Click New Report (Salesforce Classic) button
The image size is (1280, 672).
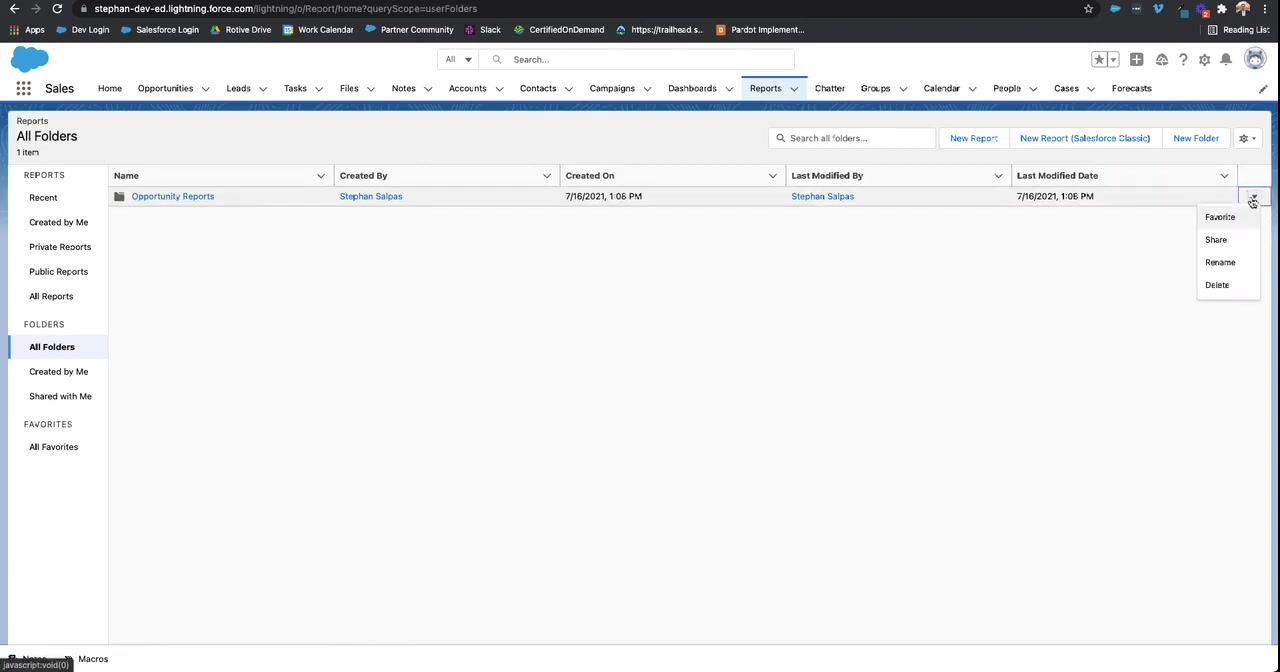click(x=1085, y=138)
